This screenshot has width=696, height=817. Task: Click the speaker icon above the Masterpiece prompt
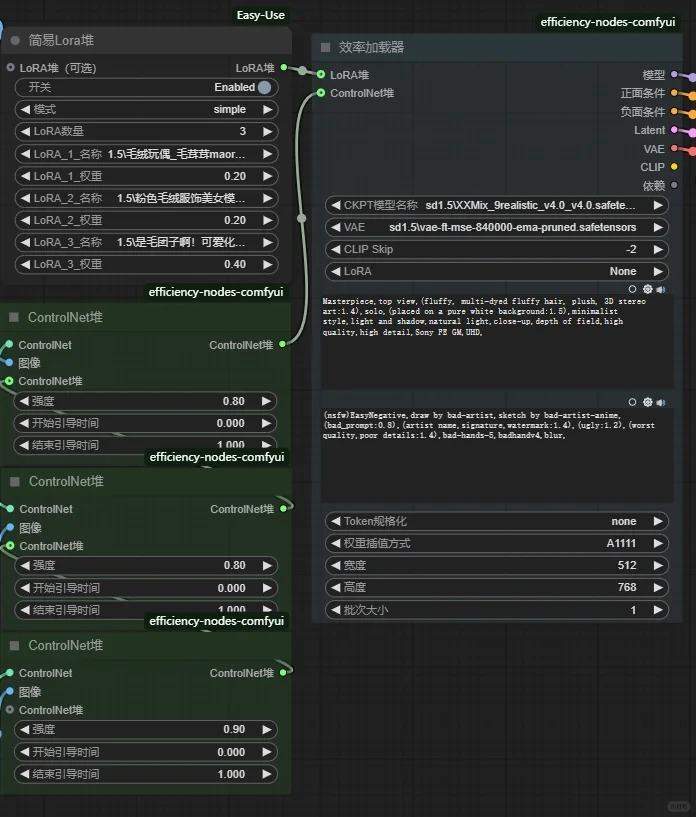tap(661, 289)
